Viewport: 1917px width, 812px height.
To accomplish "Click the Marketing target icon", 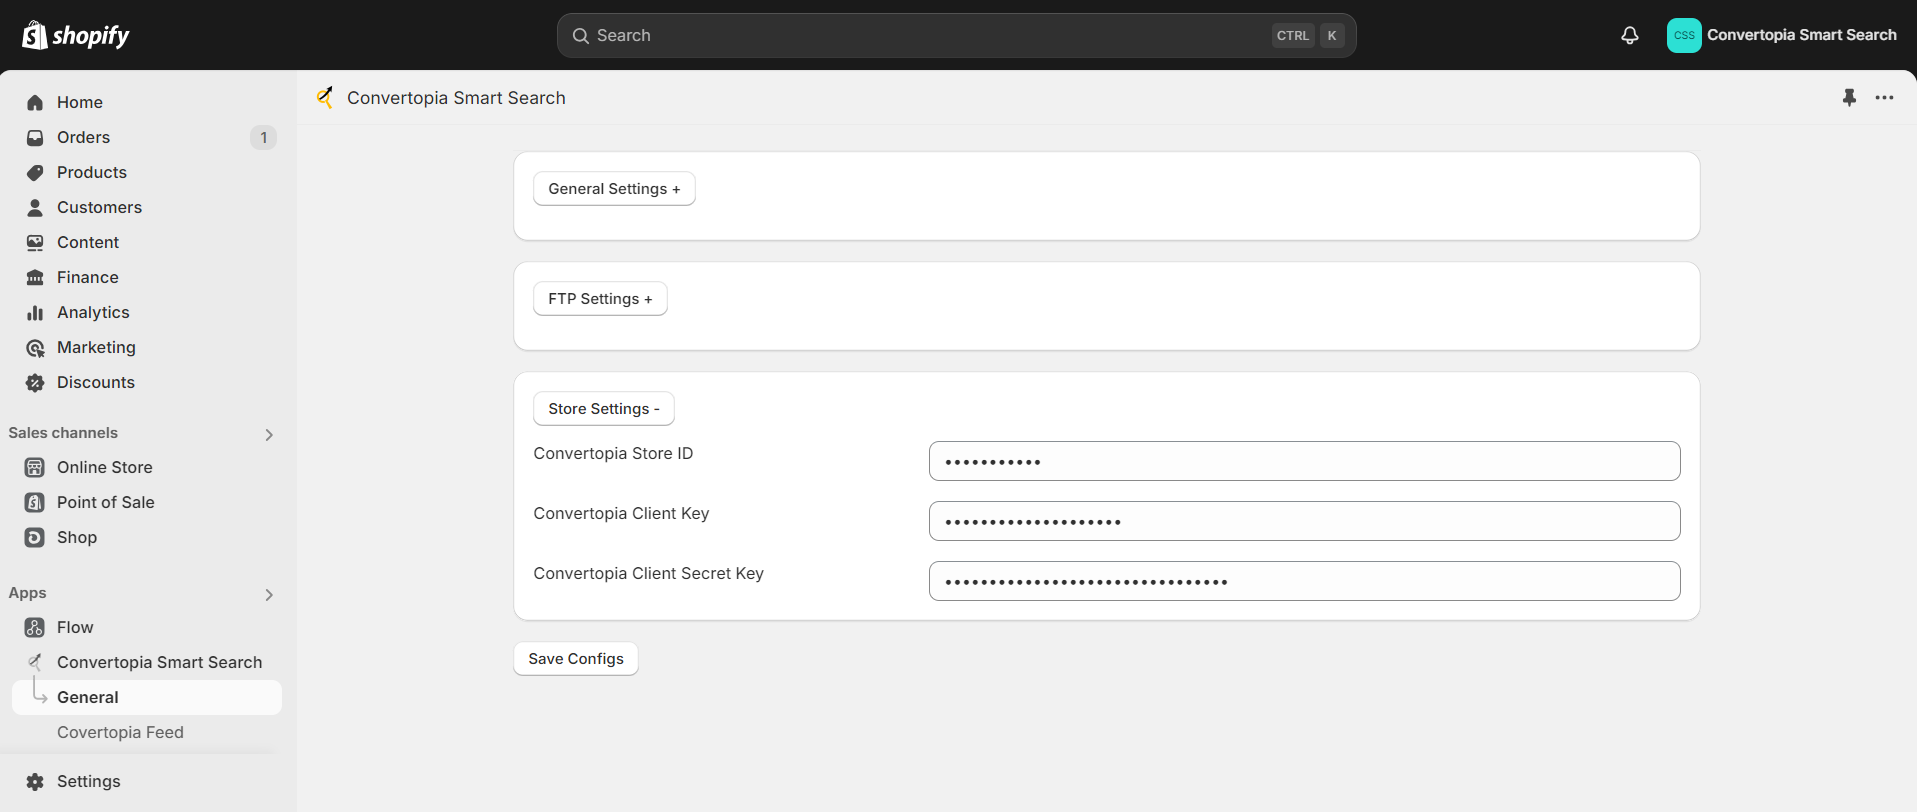I will coord(35,347).
